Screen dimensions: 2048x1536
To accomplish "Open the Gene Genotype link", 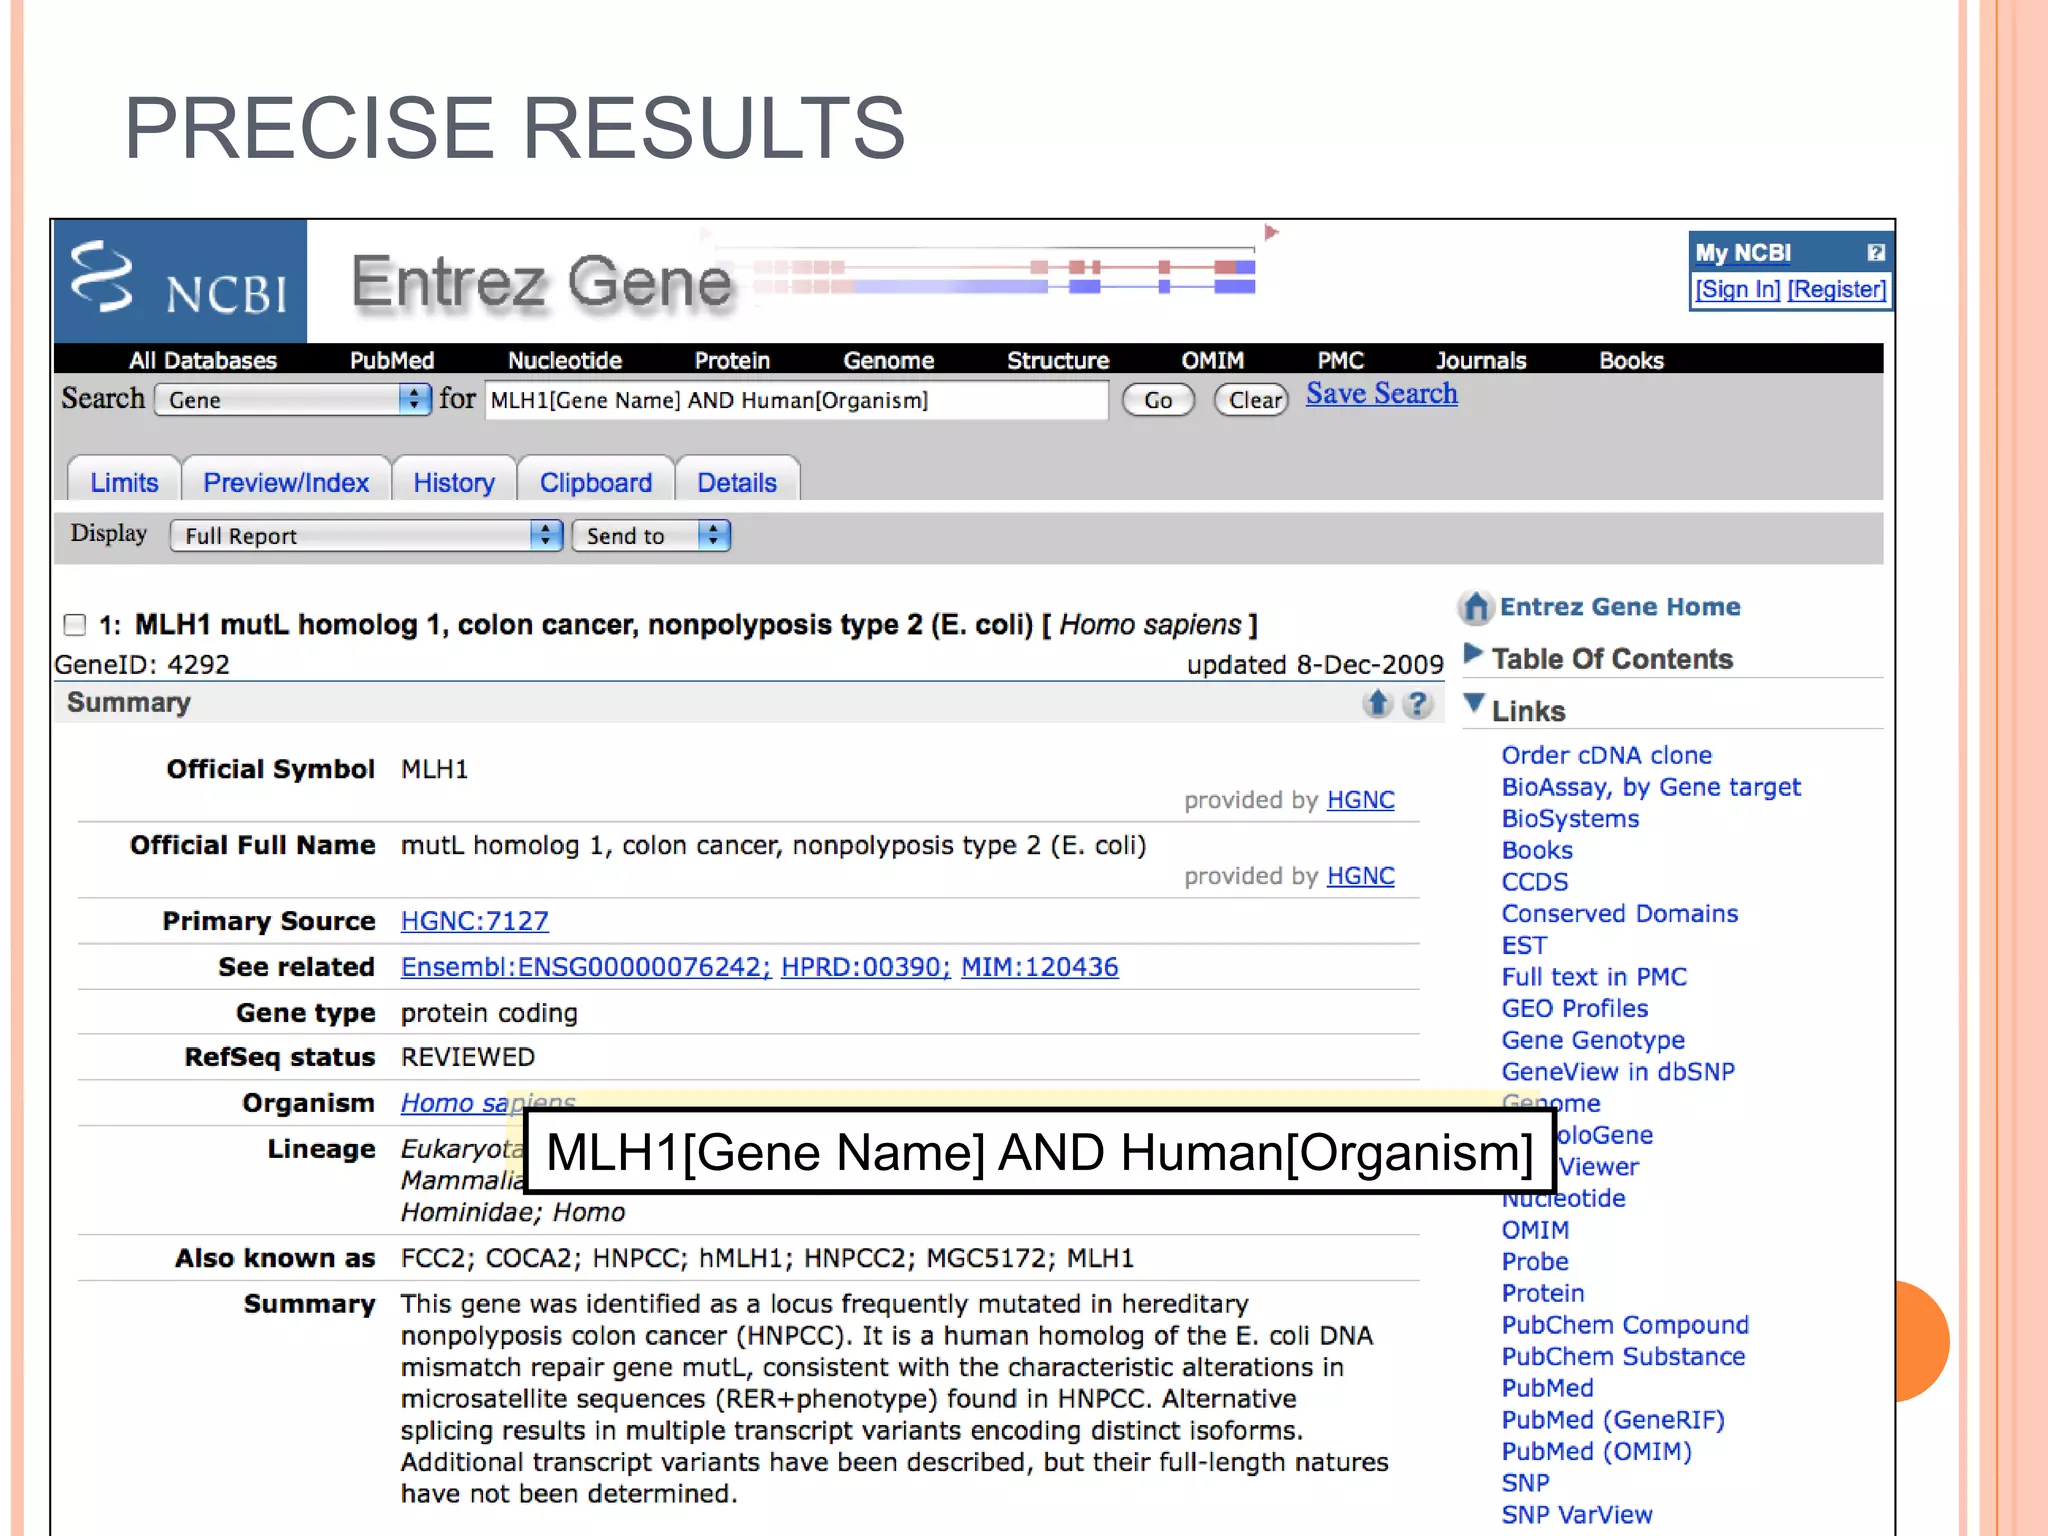I will click(x=1593, y=1040).
